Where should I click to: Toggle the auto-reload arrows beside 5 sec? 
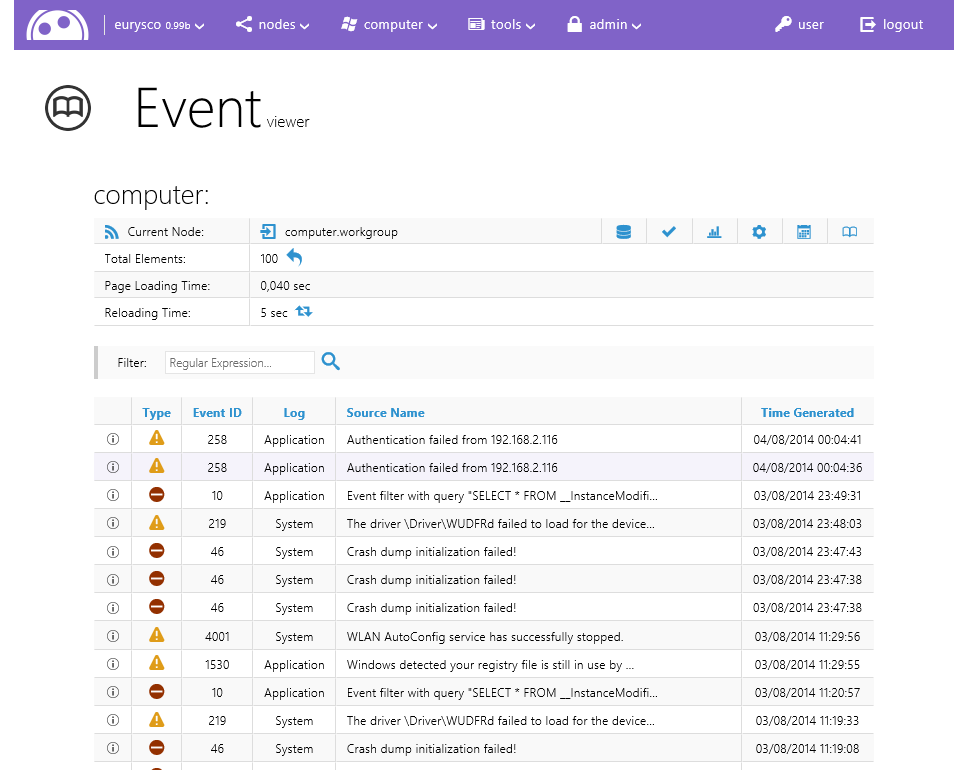click(304, 312)
